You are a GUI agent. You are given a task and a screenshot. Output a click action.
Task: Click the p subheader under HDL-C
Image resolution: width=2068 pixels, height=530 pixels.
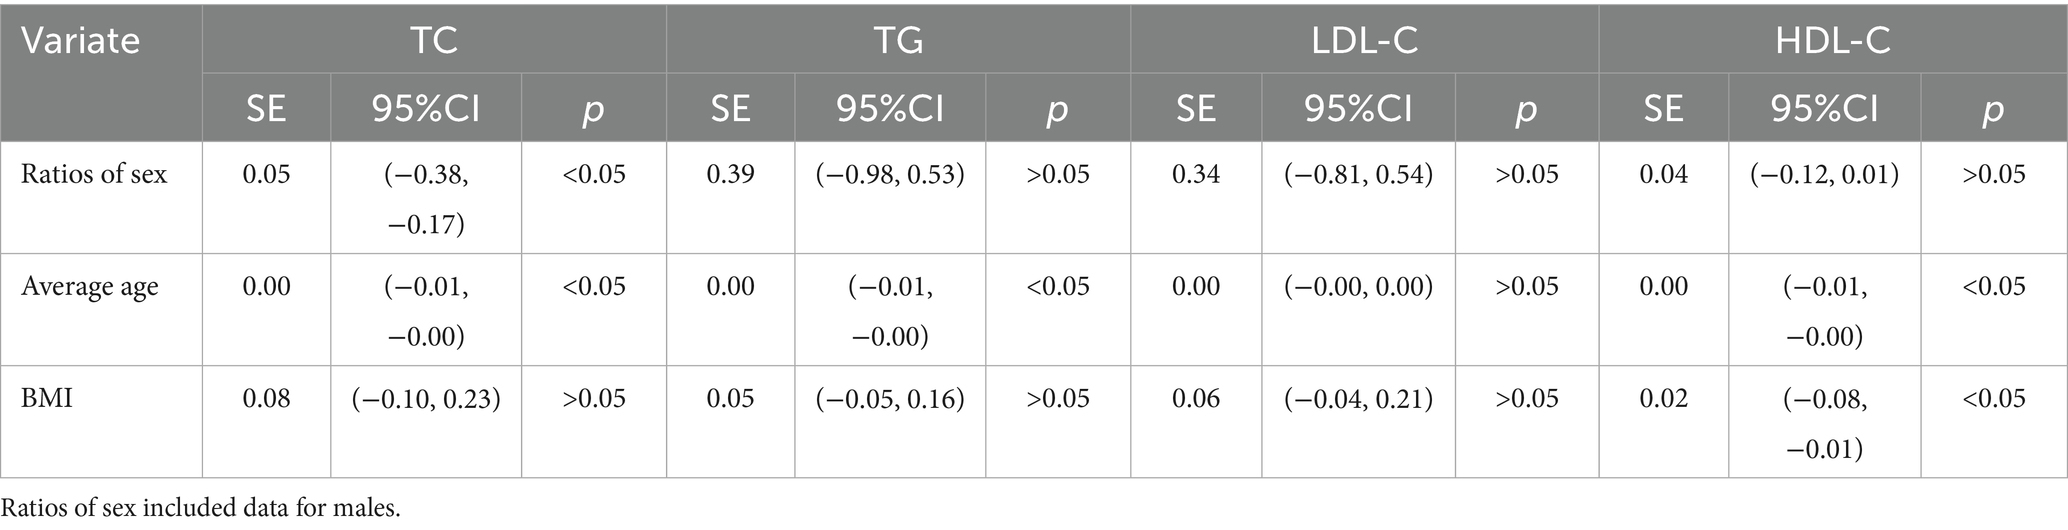pyautogui.click(x=1993, y=108)
